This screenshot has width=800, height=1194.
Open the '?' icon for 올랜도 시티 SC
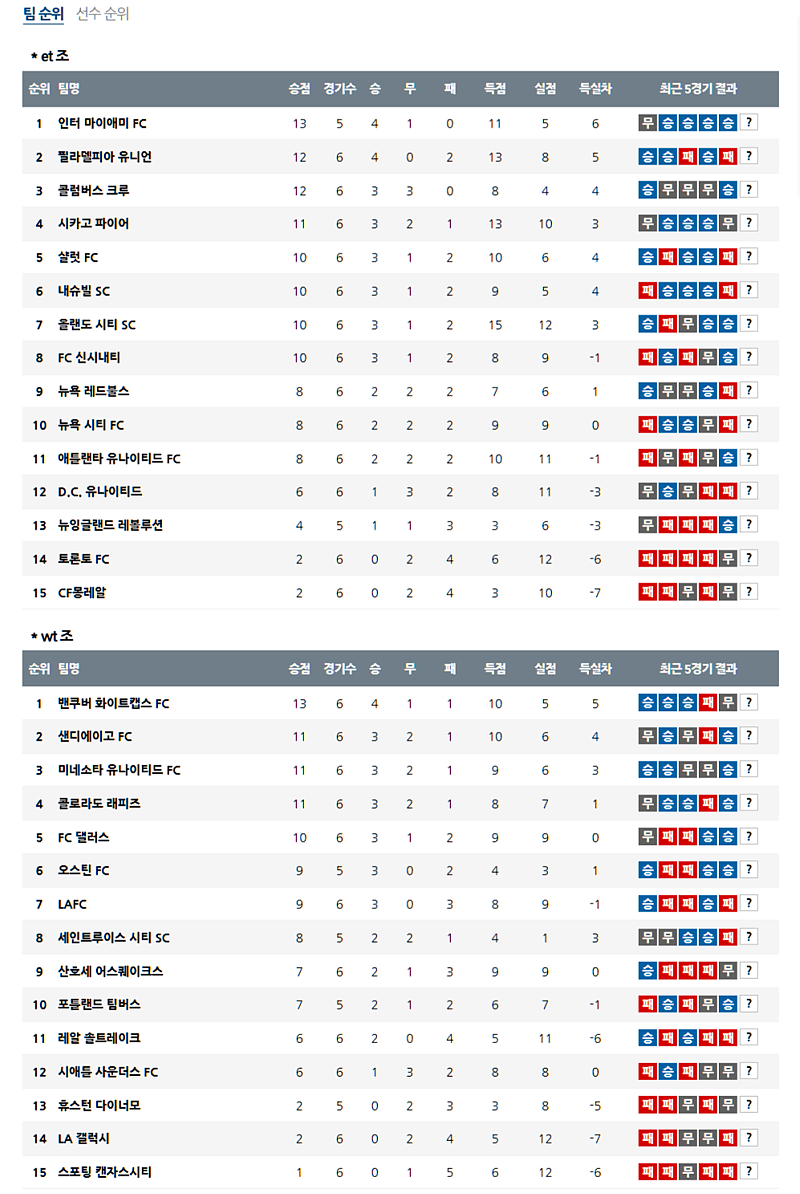(x=749, y=324)
